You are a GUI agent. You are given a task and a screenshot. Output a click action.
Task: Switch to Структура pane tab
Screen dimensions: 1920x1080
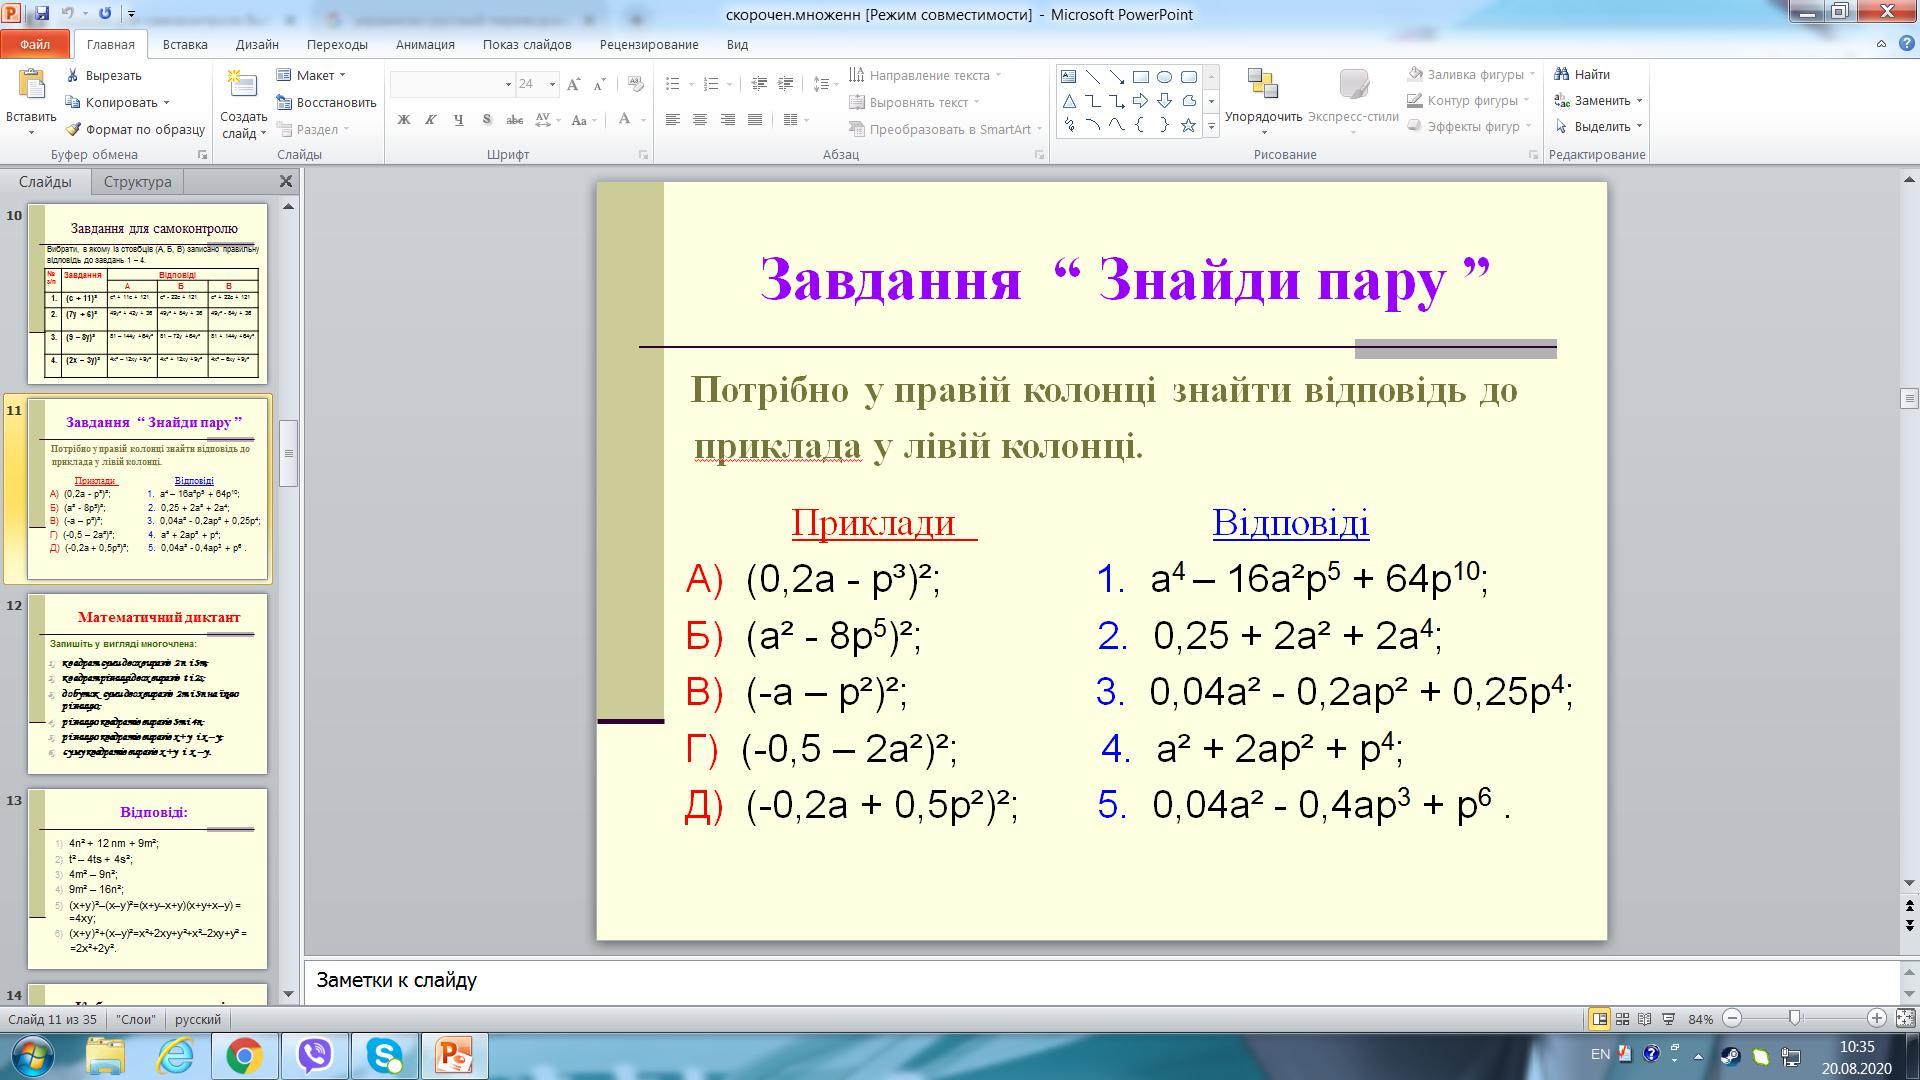137,182
